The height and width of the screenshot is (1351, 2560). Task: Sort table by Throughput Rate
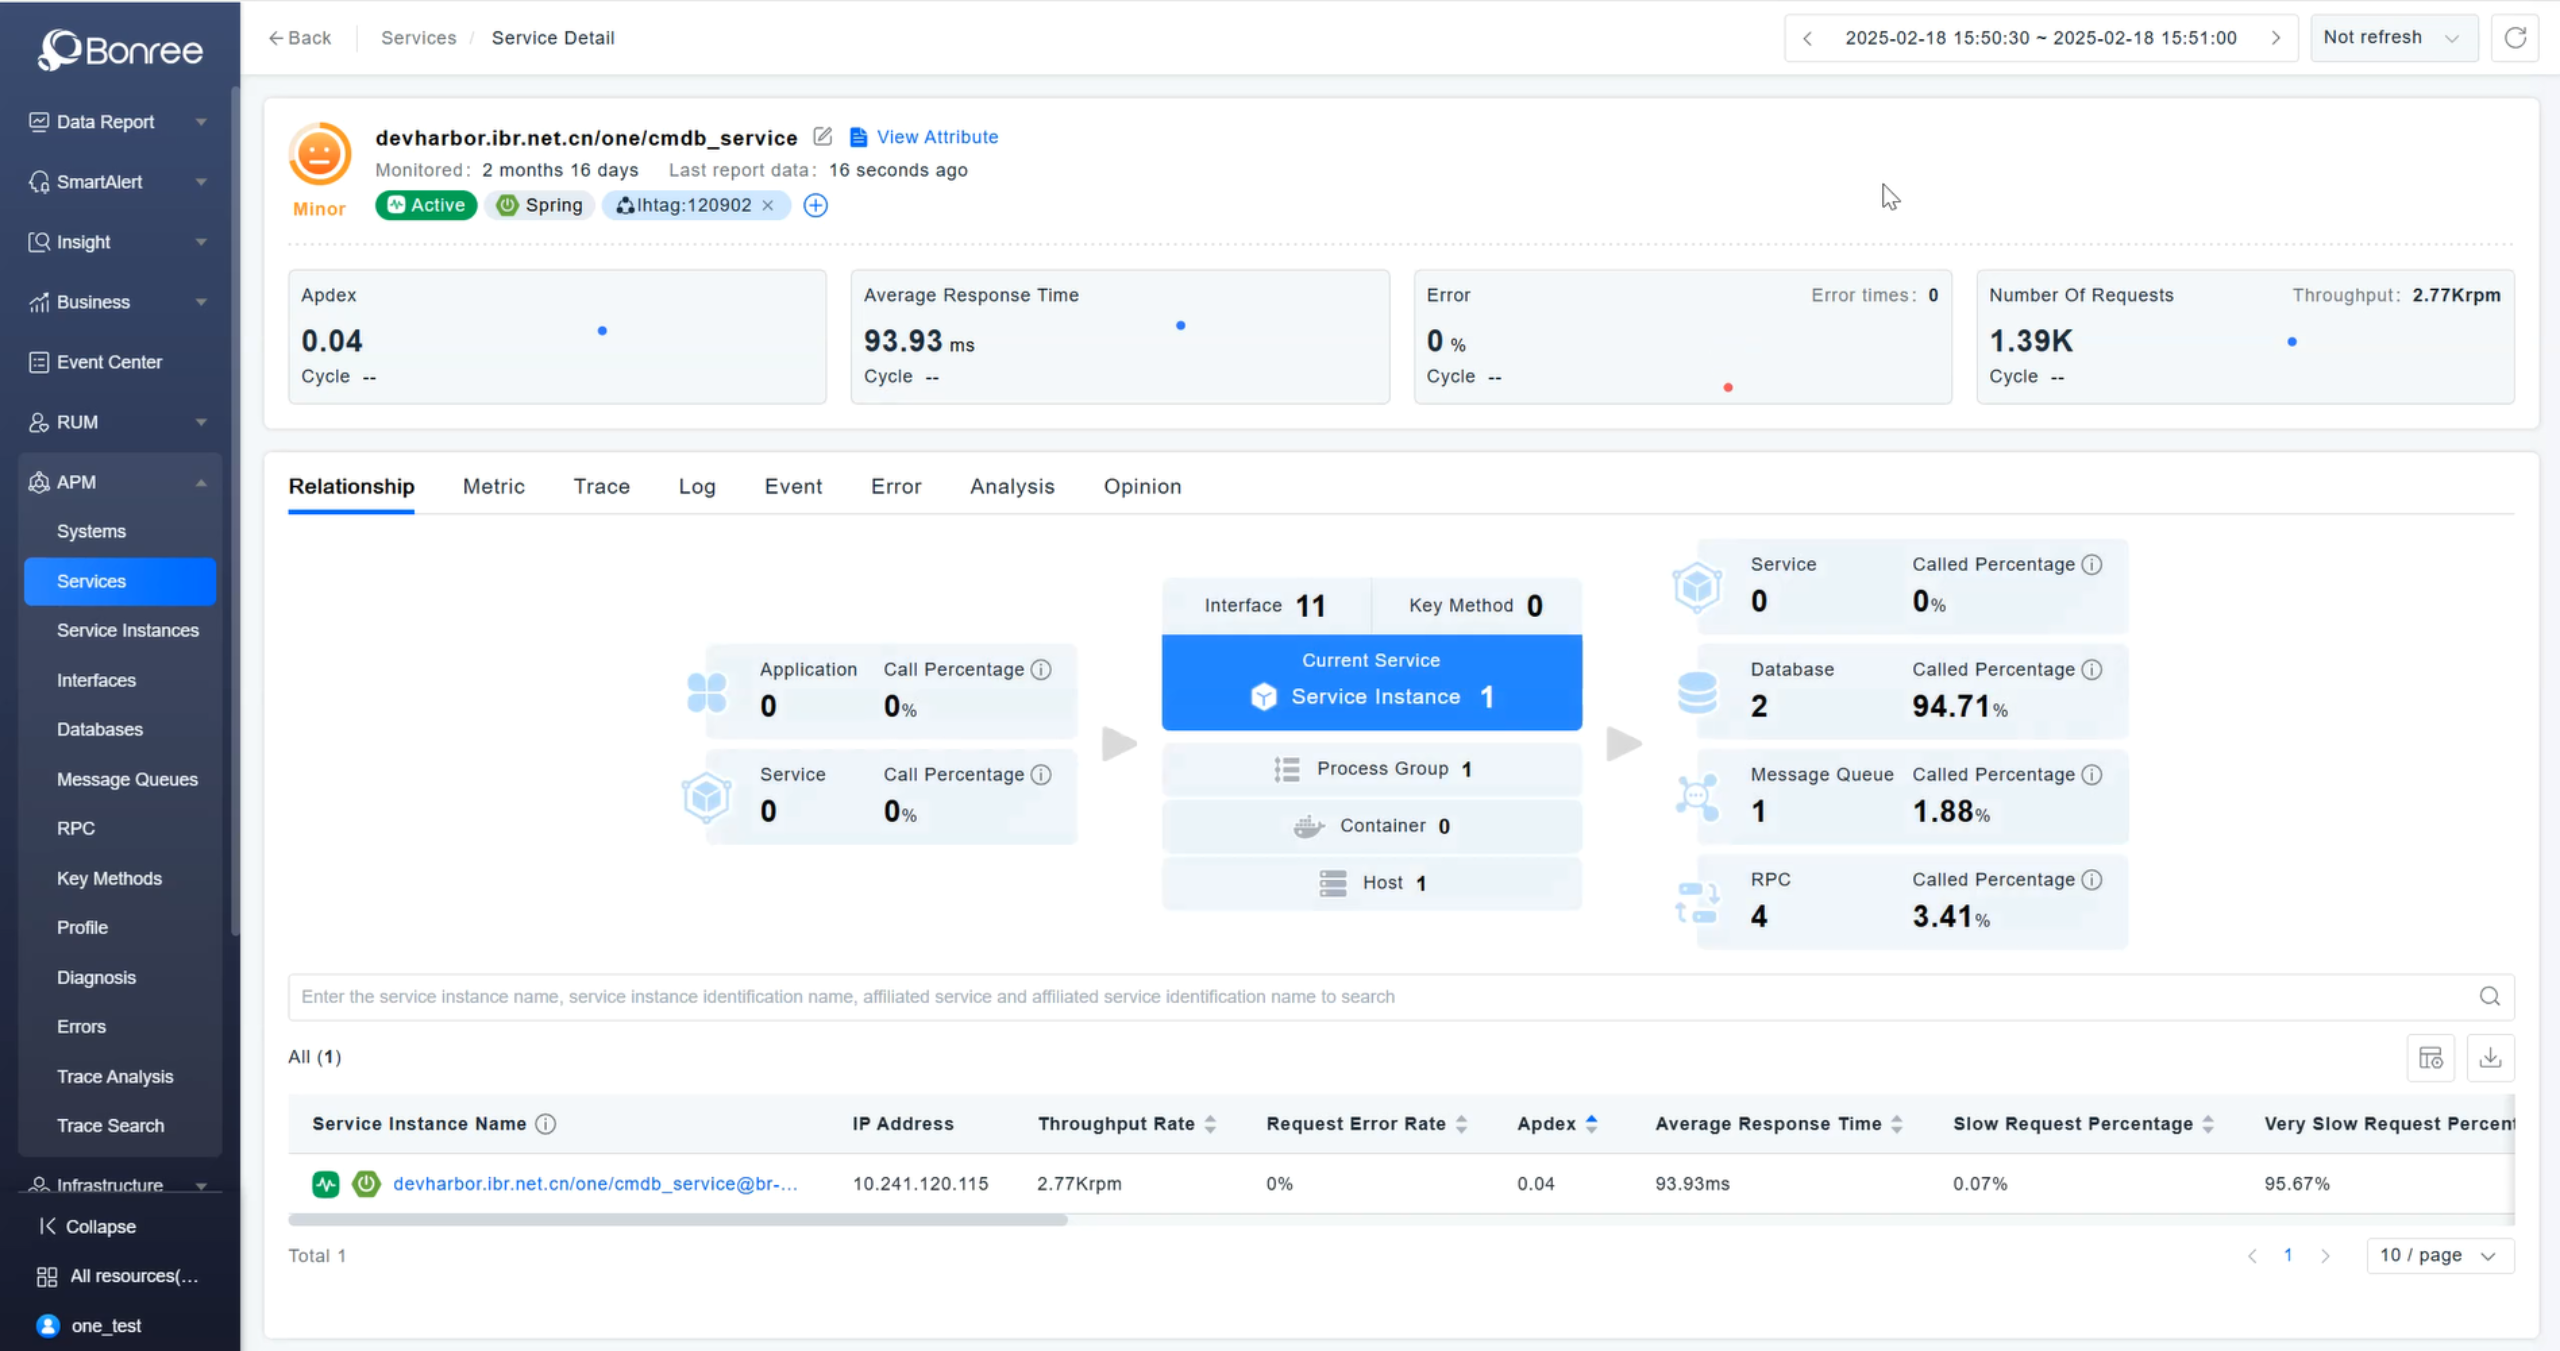[1210, 1124]
